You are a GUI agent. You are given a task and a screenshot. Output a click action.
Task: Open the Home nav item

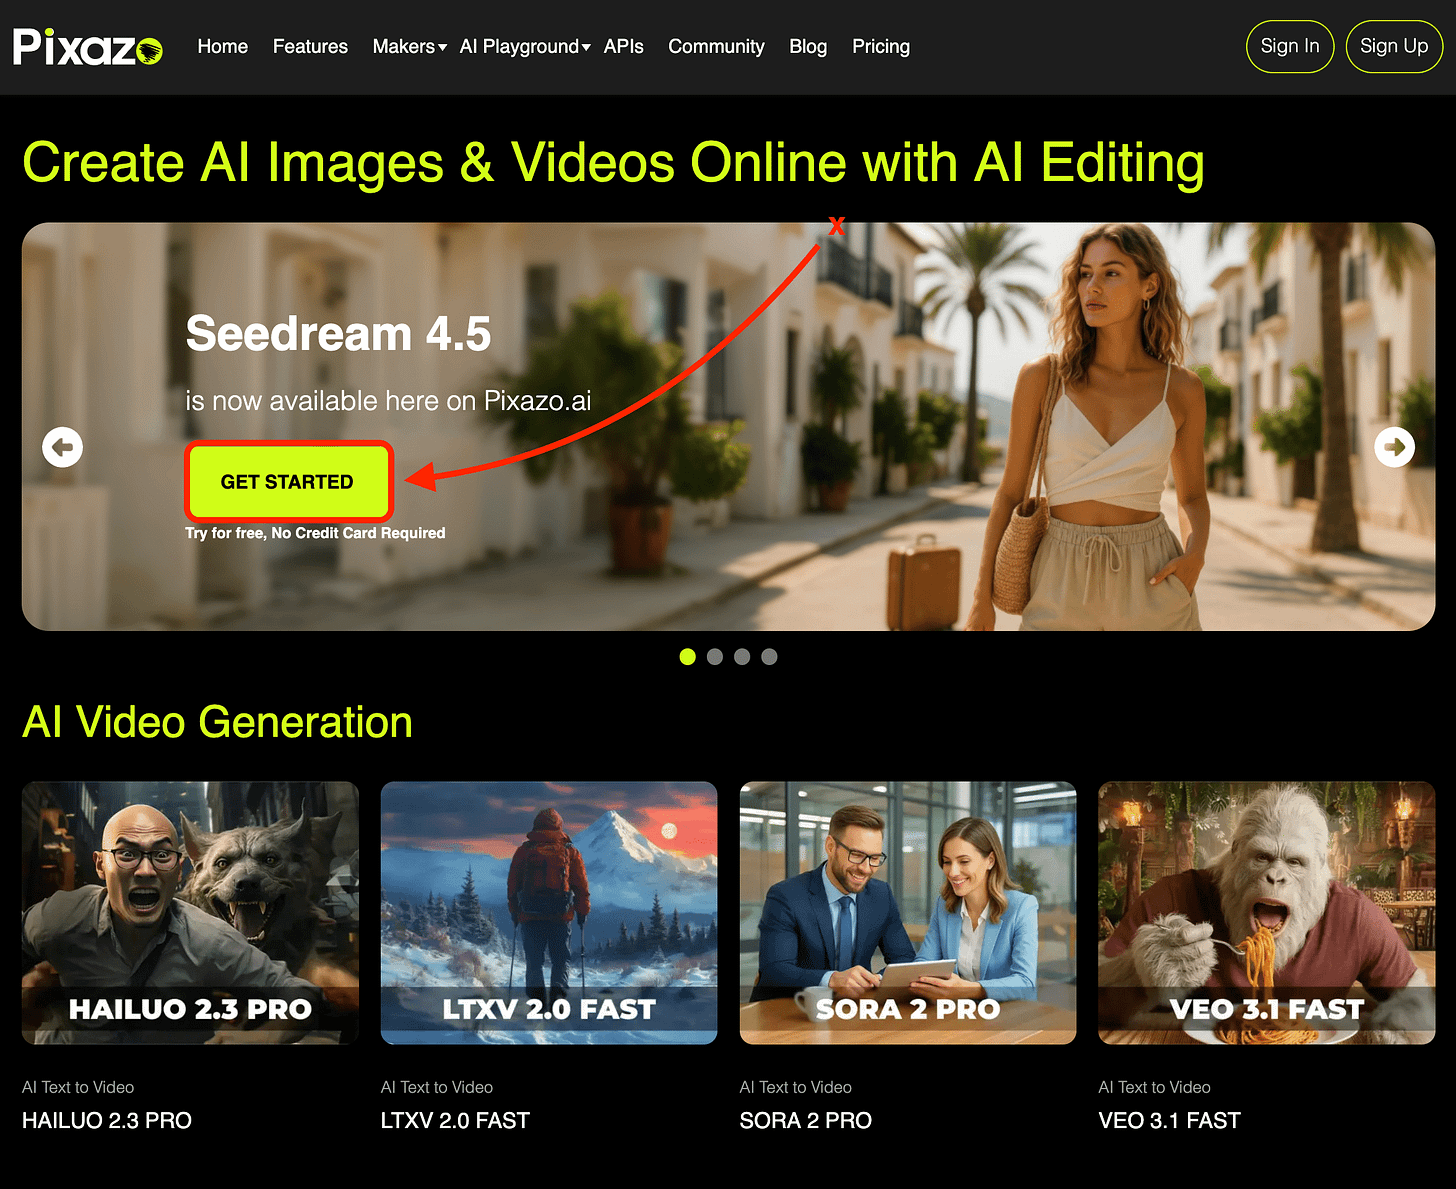pyautogui.click(x=223, y=47)
